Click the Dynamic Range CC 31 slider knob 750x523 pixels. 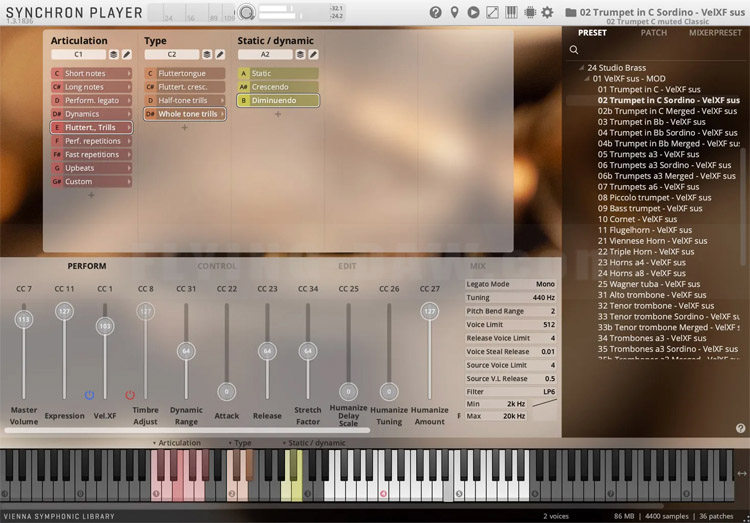point(186,351)
